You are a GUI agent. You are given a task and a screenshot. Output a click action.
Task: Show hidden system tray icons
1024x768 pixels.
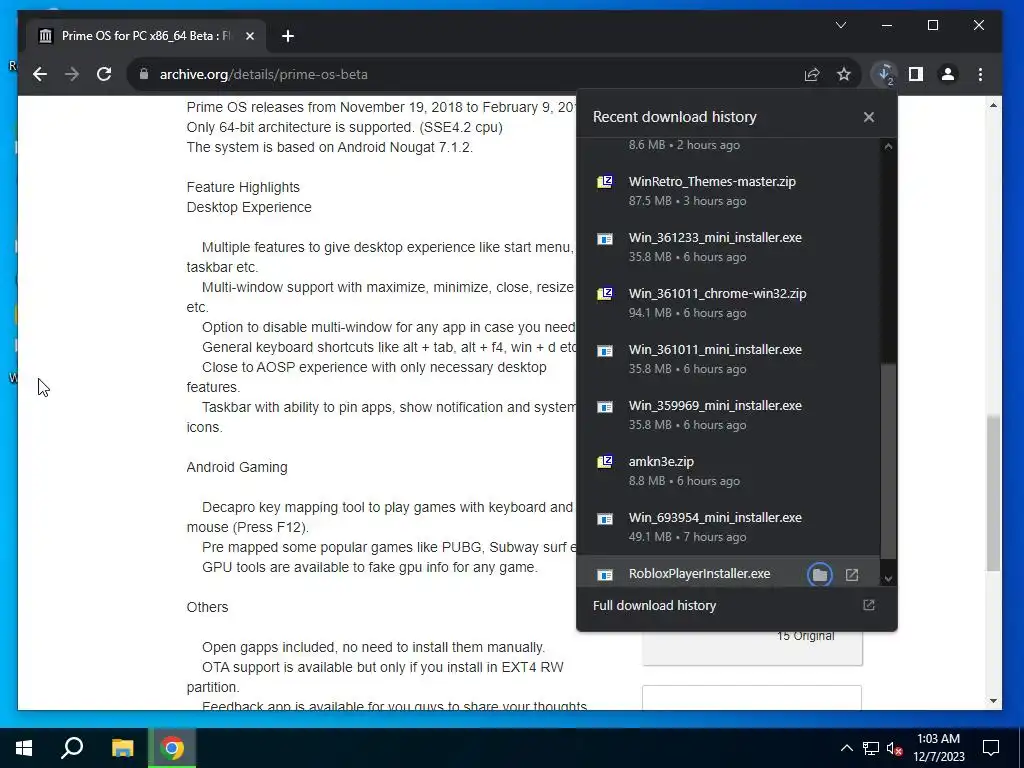coord(846,748)
